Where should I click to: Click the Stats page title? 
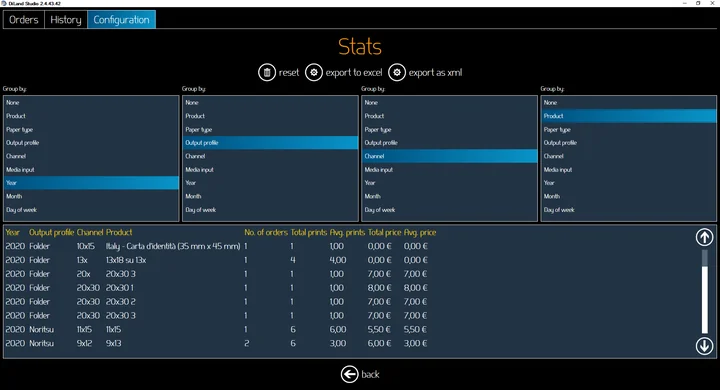click(x=360, y=46)
